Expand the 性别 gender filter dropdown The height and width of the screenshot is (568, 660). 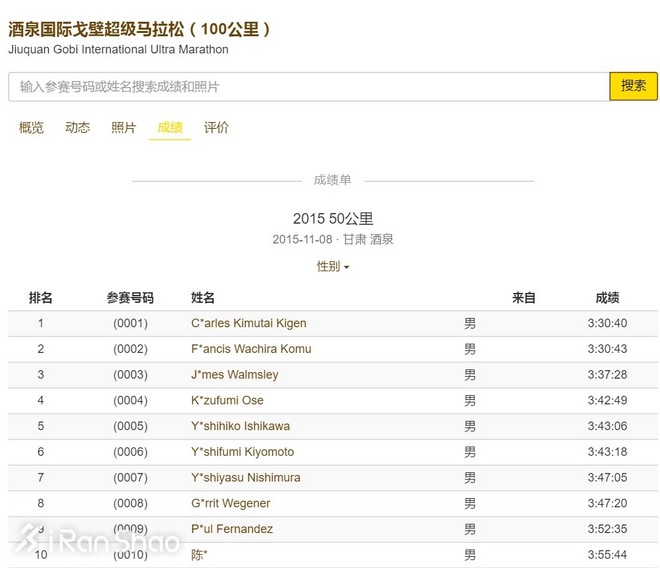coord(333,267)
